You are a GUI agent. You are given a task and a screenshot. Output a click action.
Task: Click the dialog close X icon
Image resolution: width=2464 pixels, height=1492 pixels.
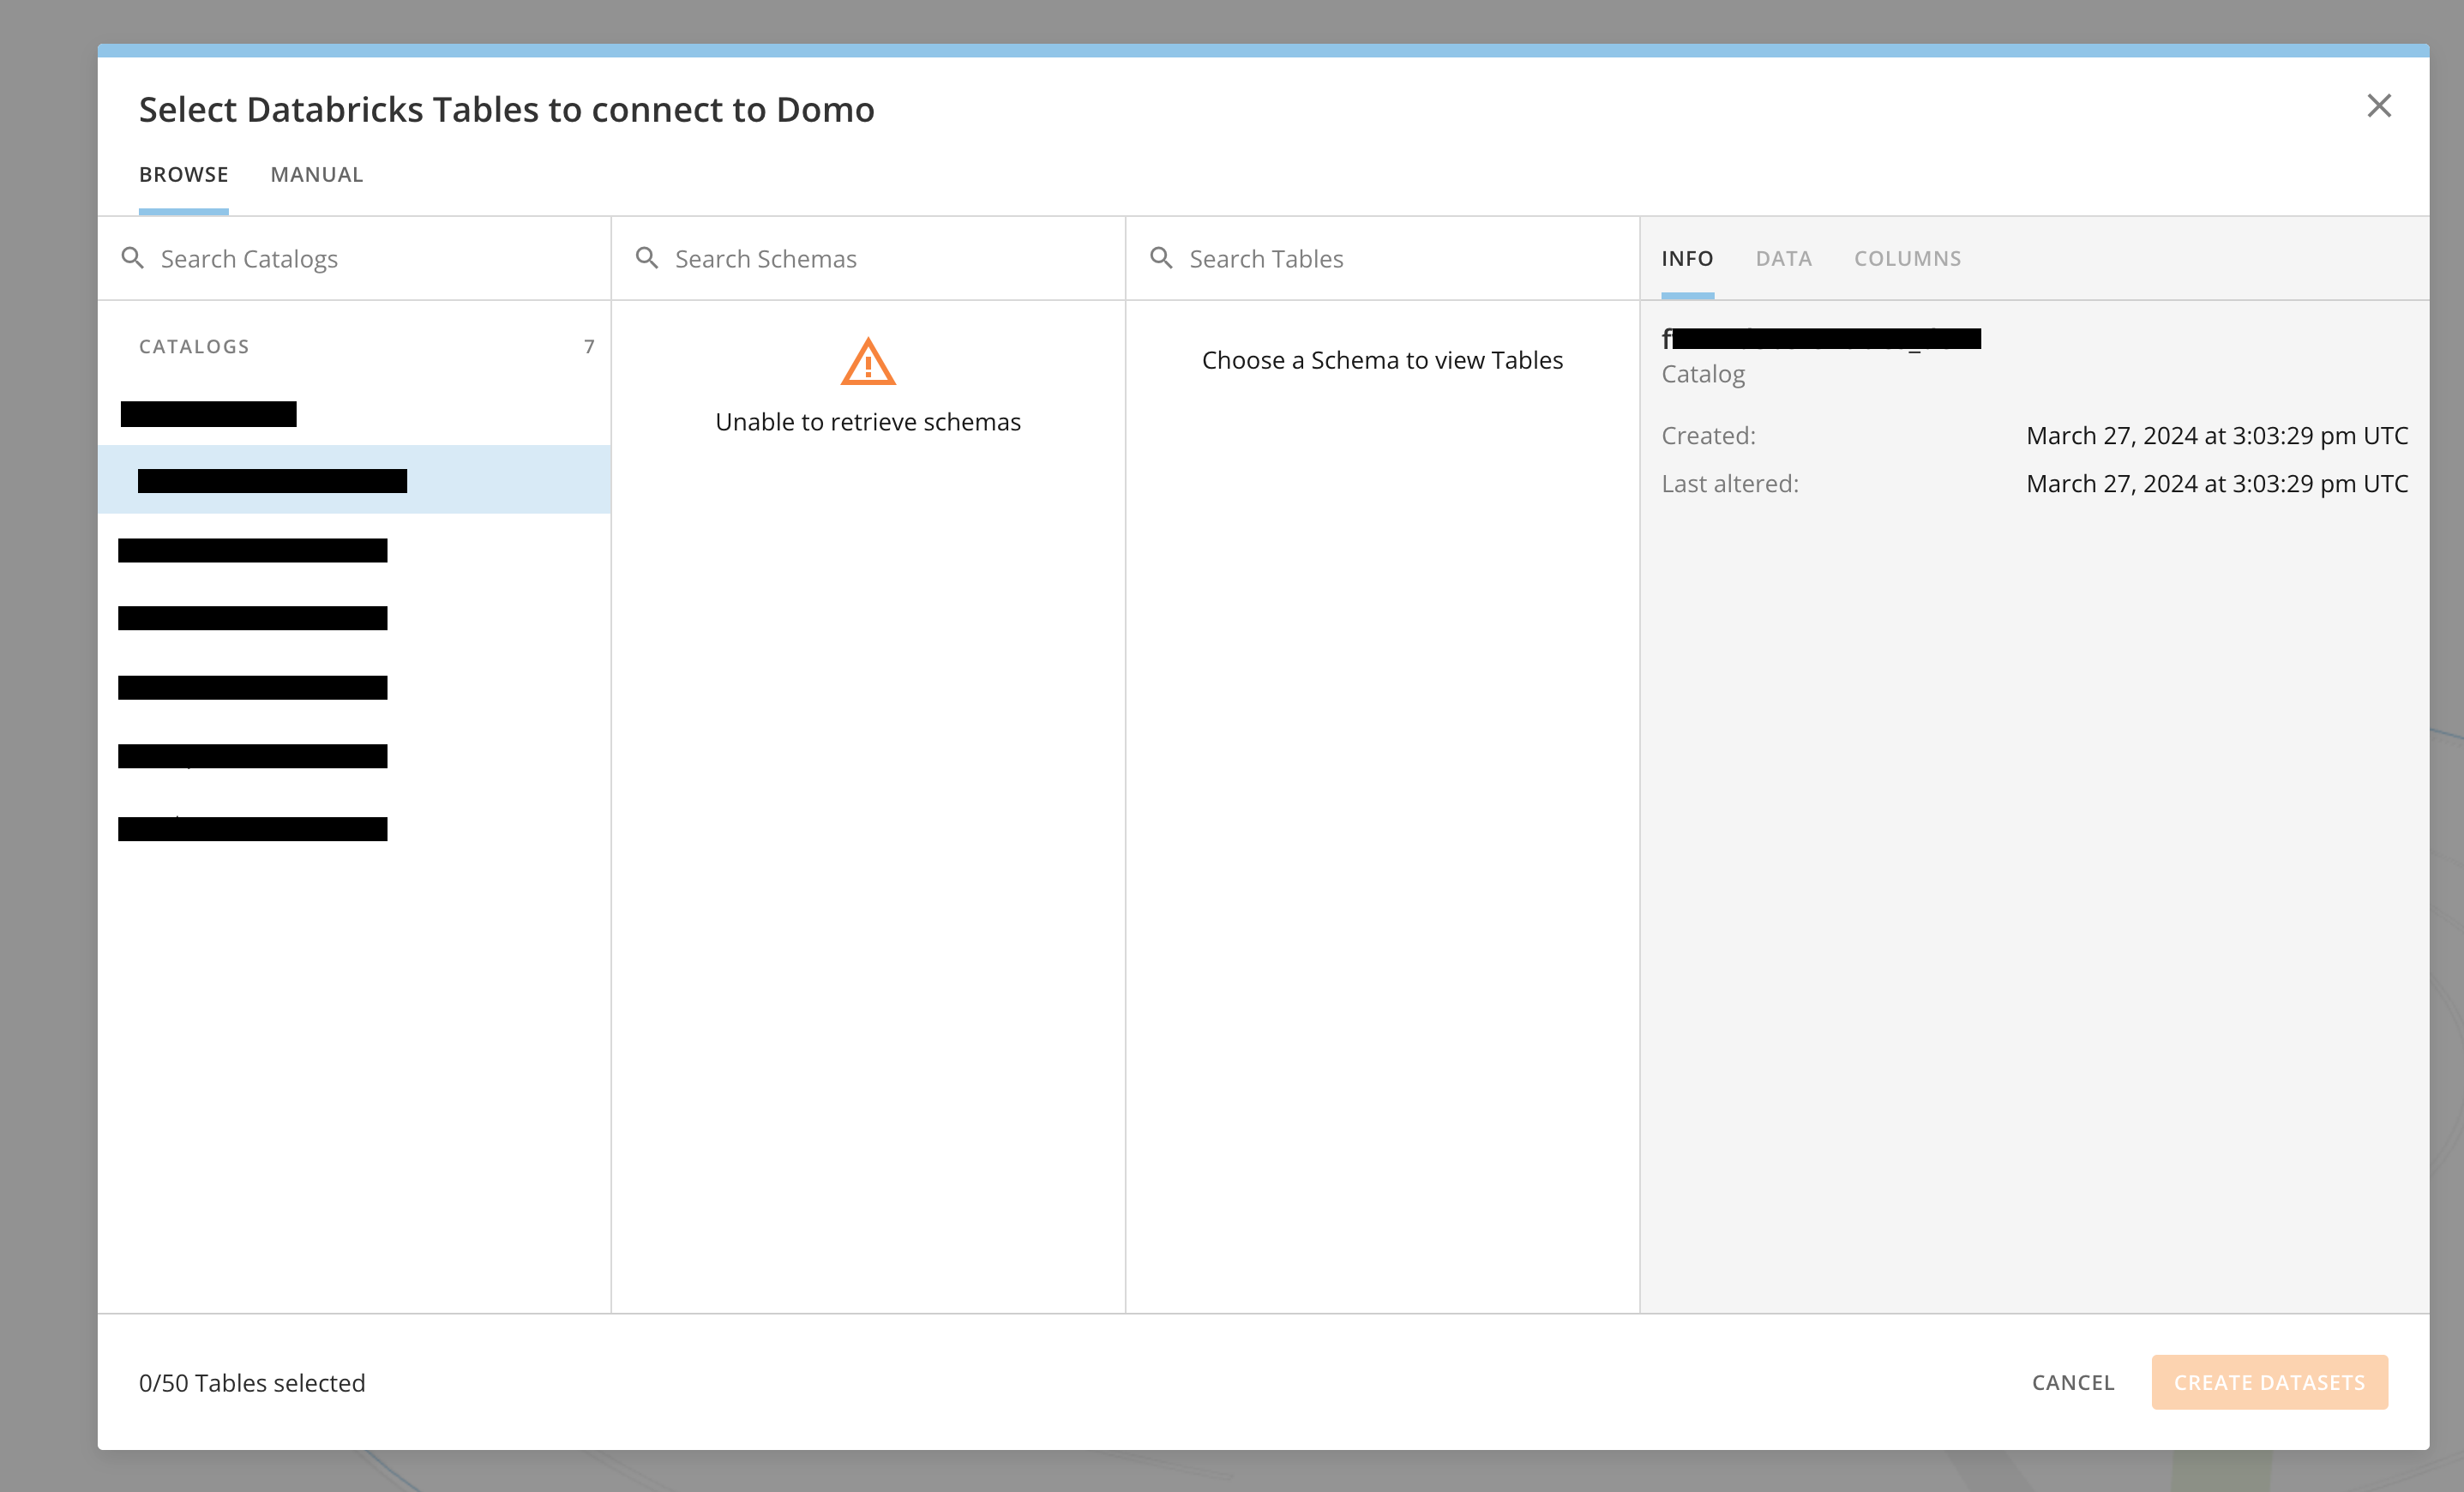coord(2379,106)
